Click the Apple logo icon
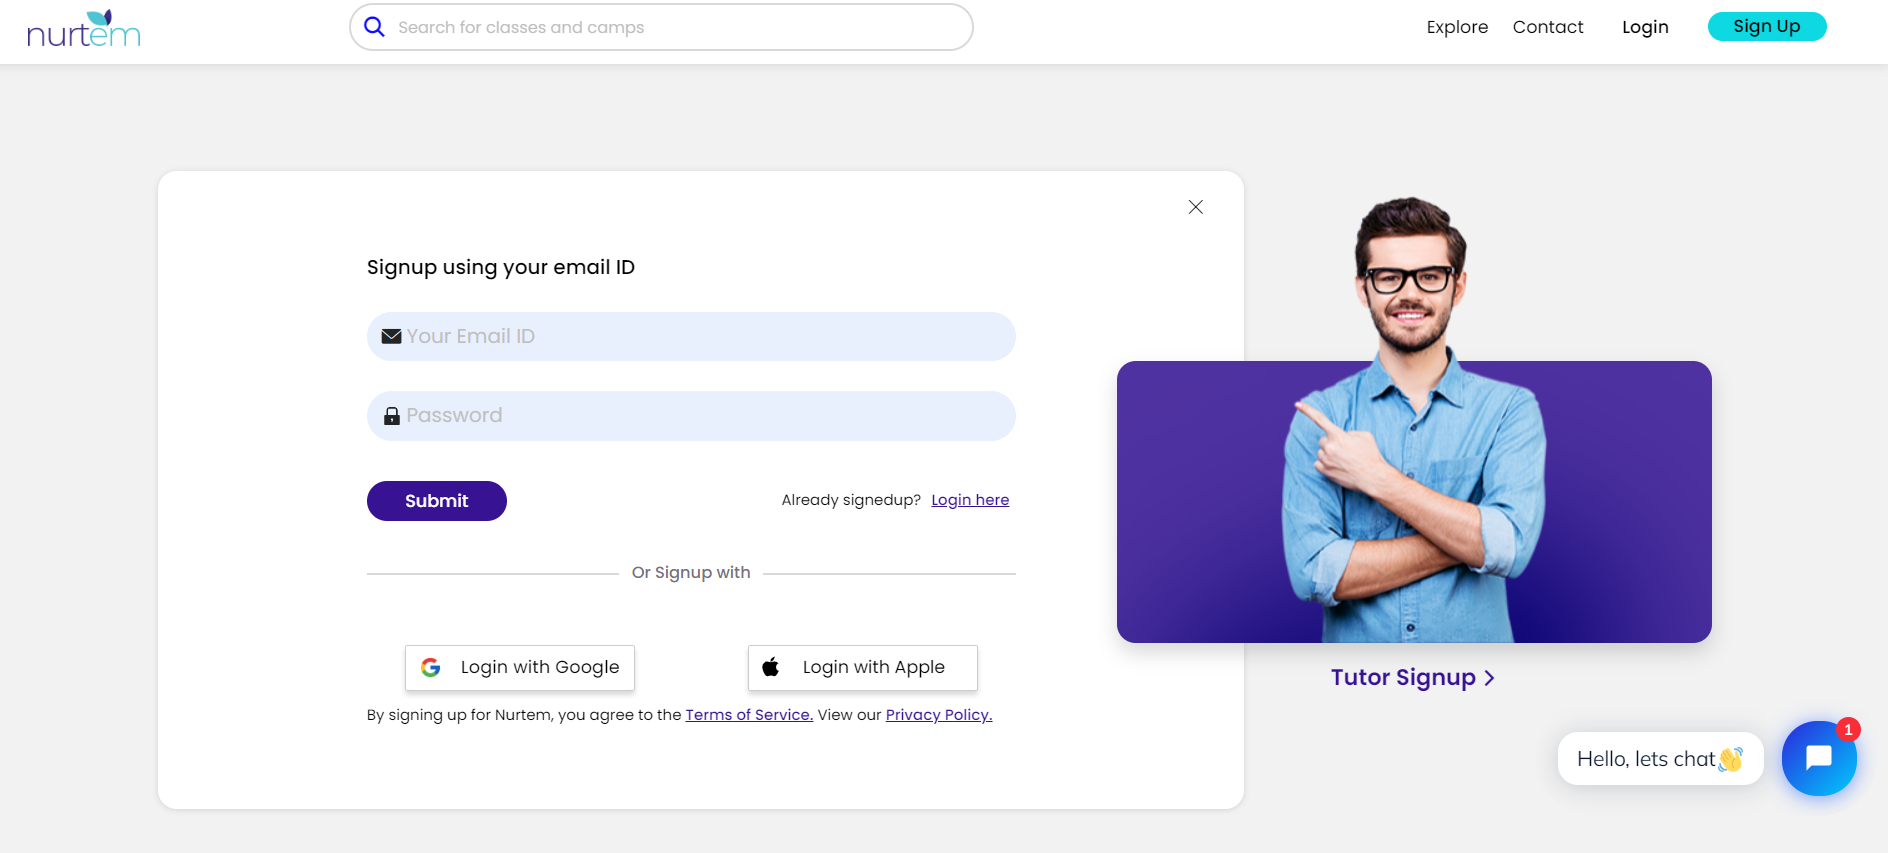 [x=771, y=667]
